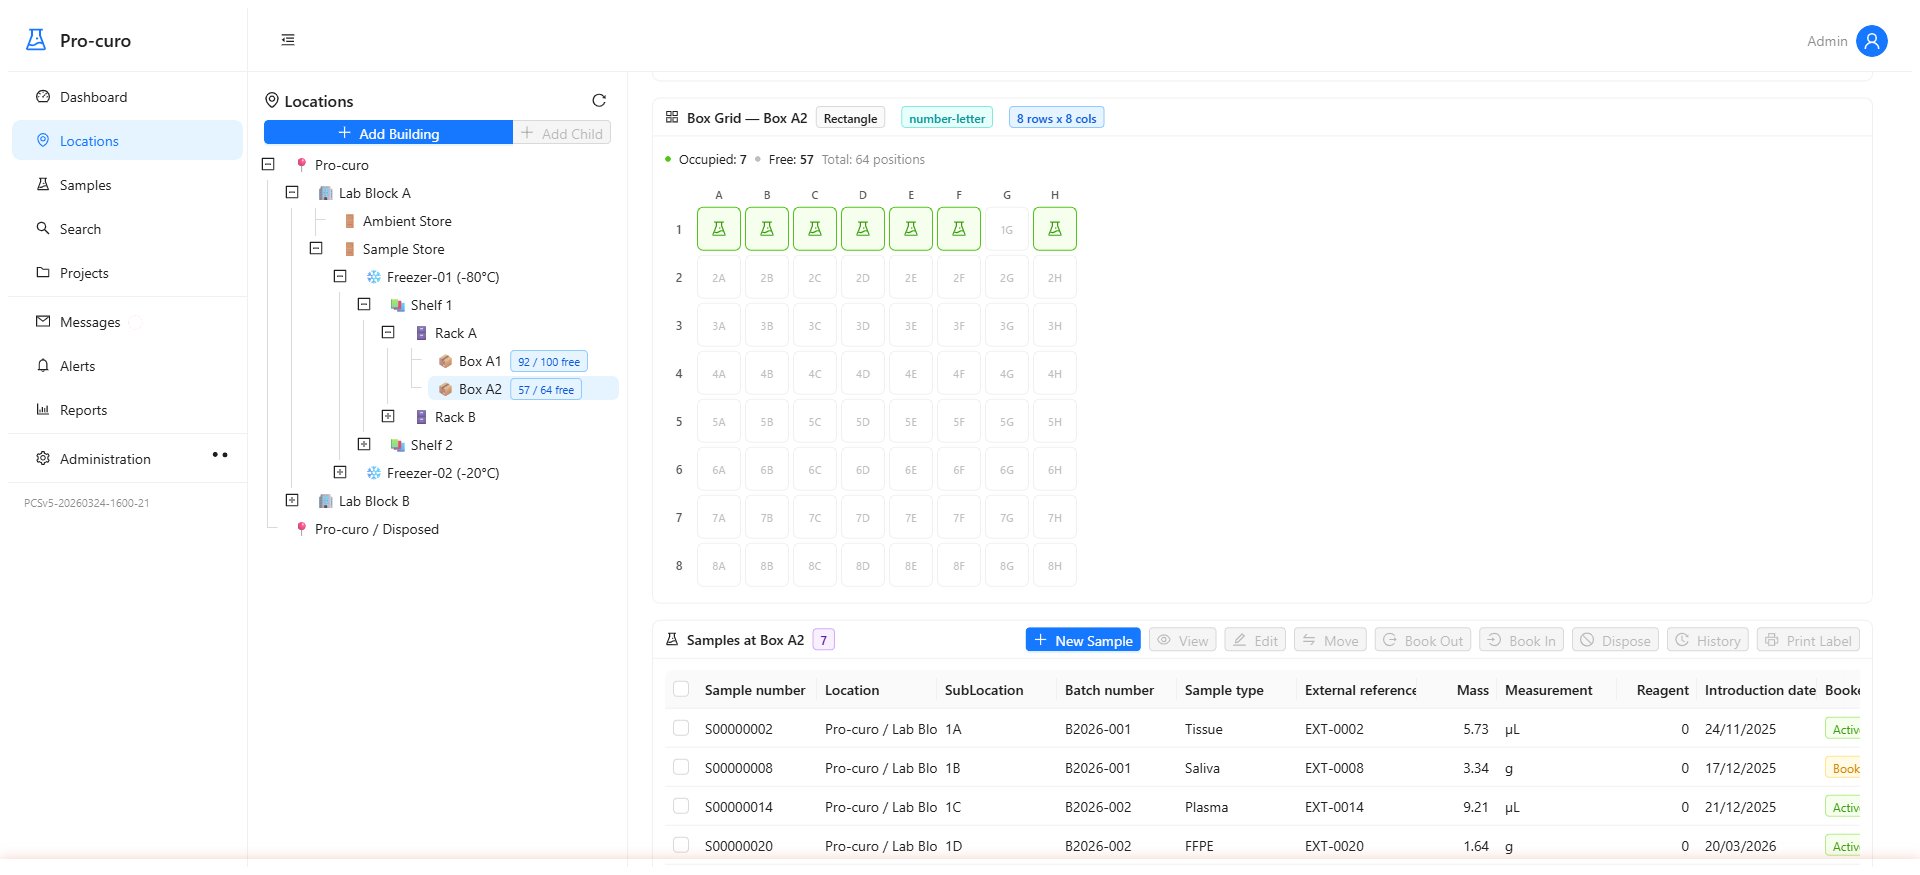Viewport: 1920px width, 875px height.
Task: Go to Reports in the sidebar
Action: [x=83, y=410]
